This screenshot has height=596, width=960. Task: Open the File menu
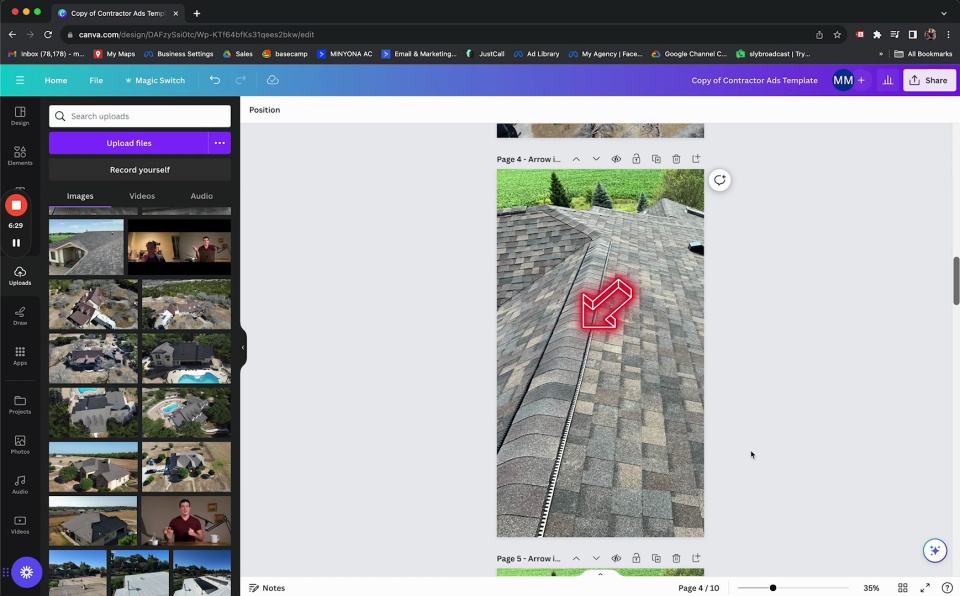click(x=96, y=80)
